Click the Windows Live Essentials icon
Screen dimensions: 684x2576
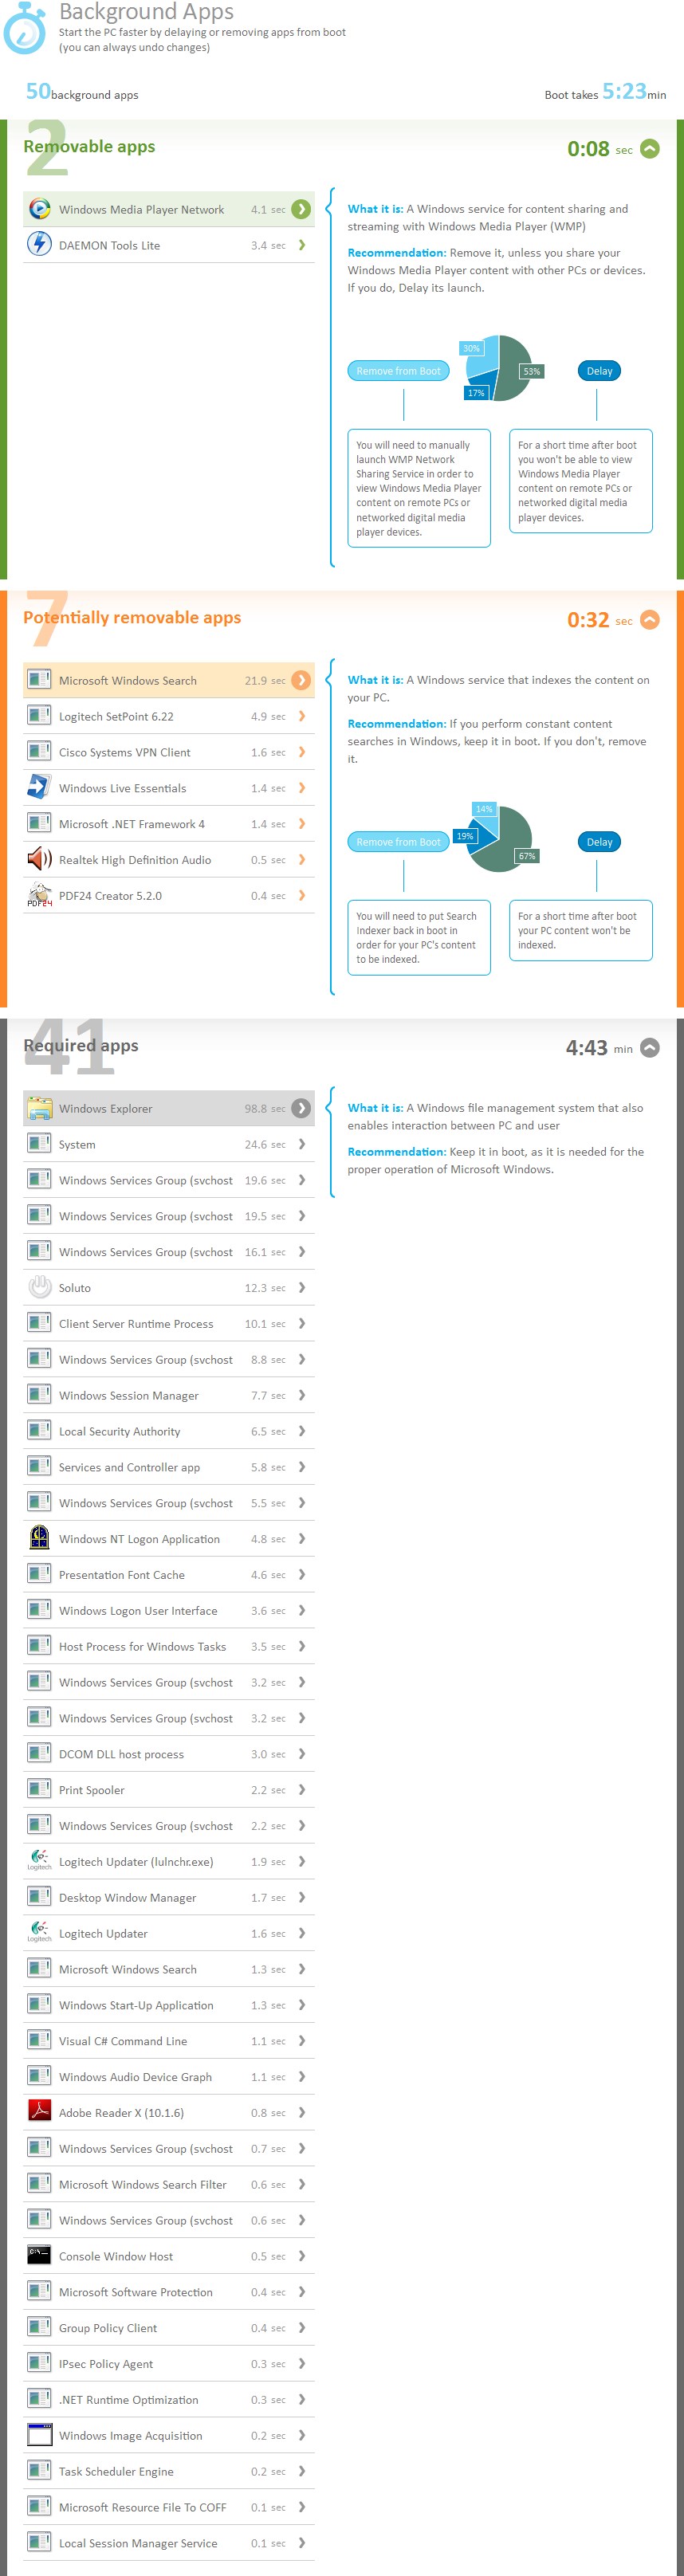click(x=39, y=787)
